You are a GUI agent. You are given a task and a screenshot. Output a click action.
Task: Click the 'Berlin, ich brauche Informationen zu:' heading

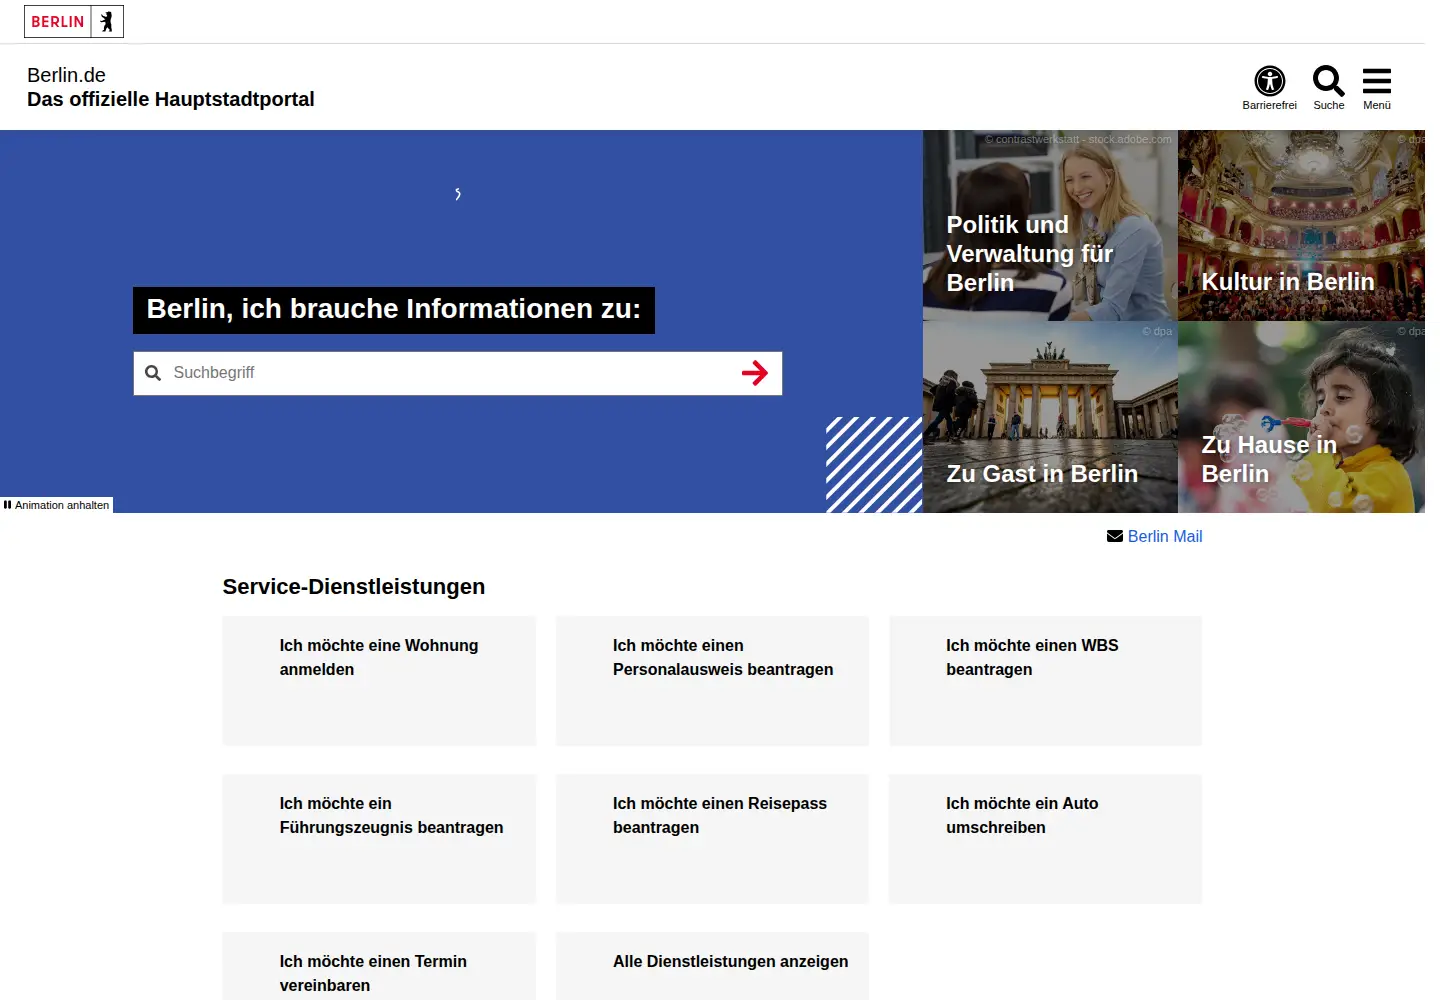[x=394, y=309]
